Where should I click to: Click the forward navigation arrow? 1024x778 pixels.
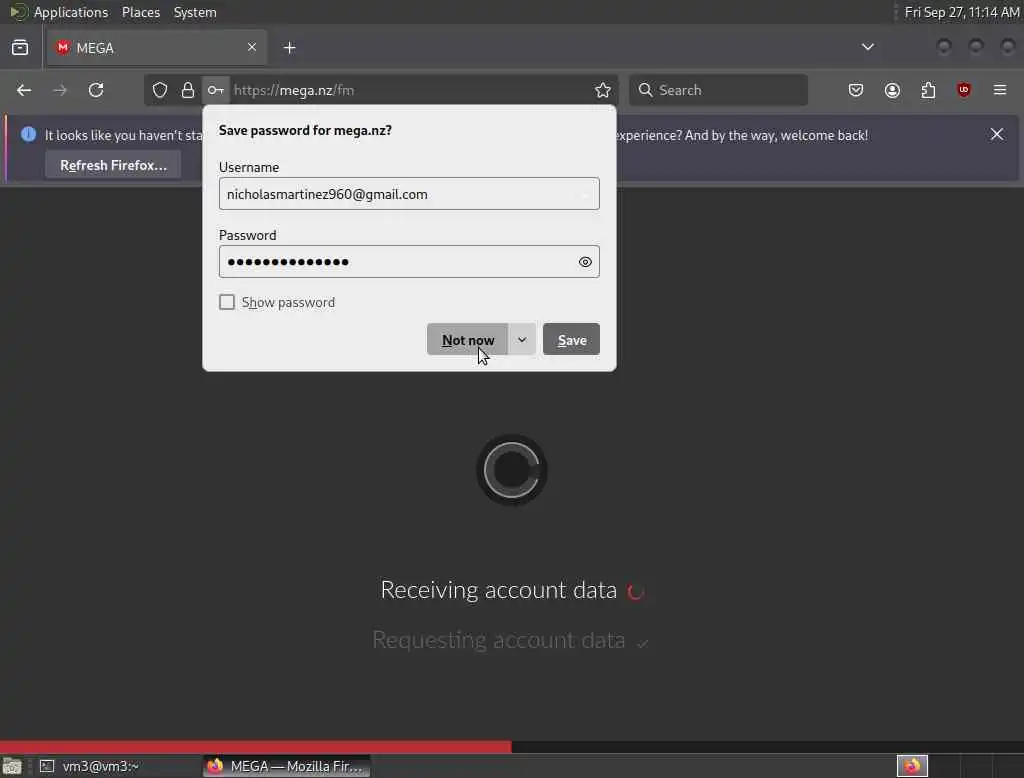(x=60, y=90)
